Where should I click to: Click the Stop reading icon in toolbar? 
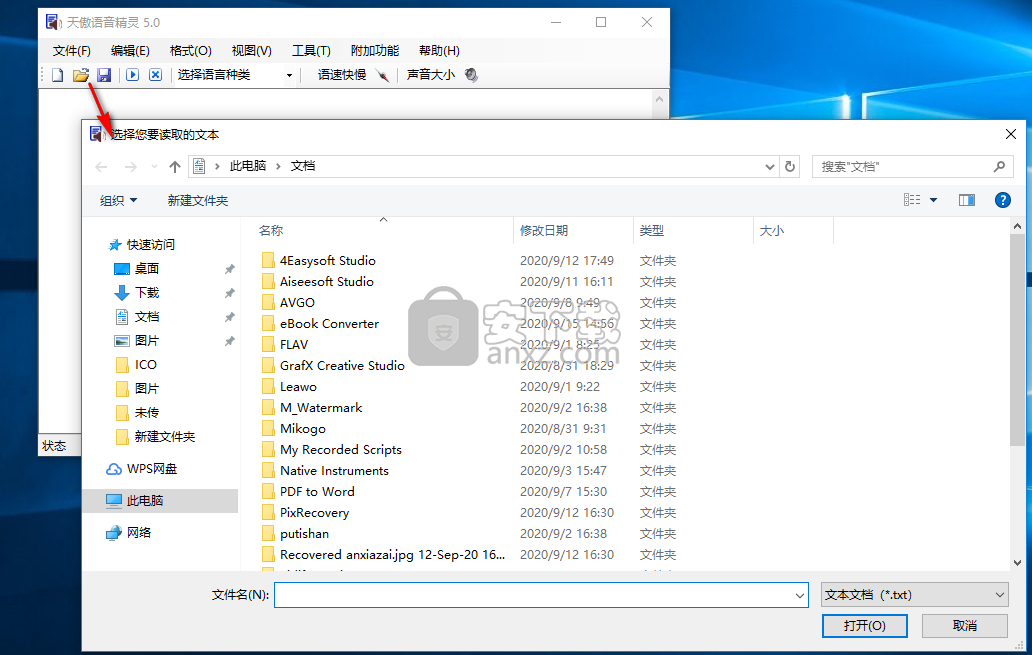point(155,75)
